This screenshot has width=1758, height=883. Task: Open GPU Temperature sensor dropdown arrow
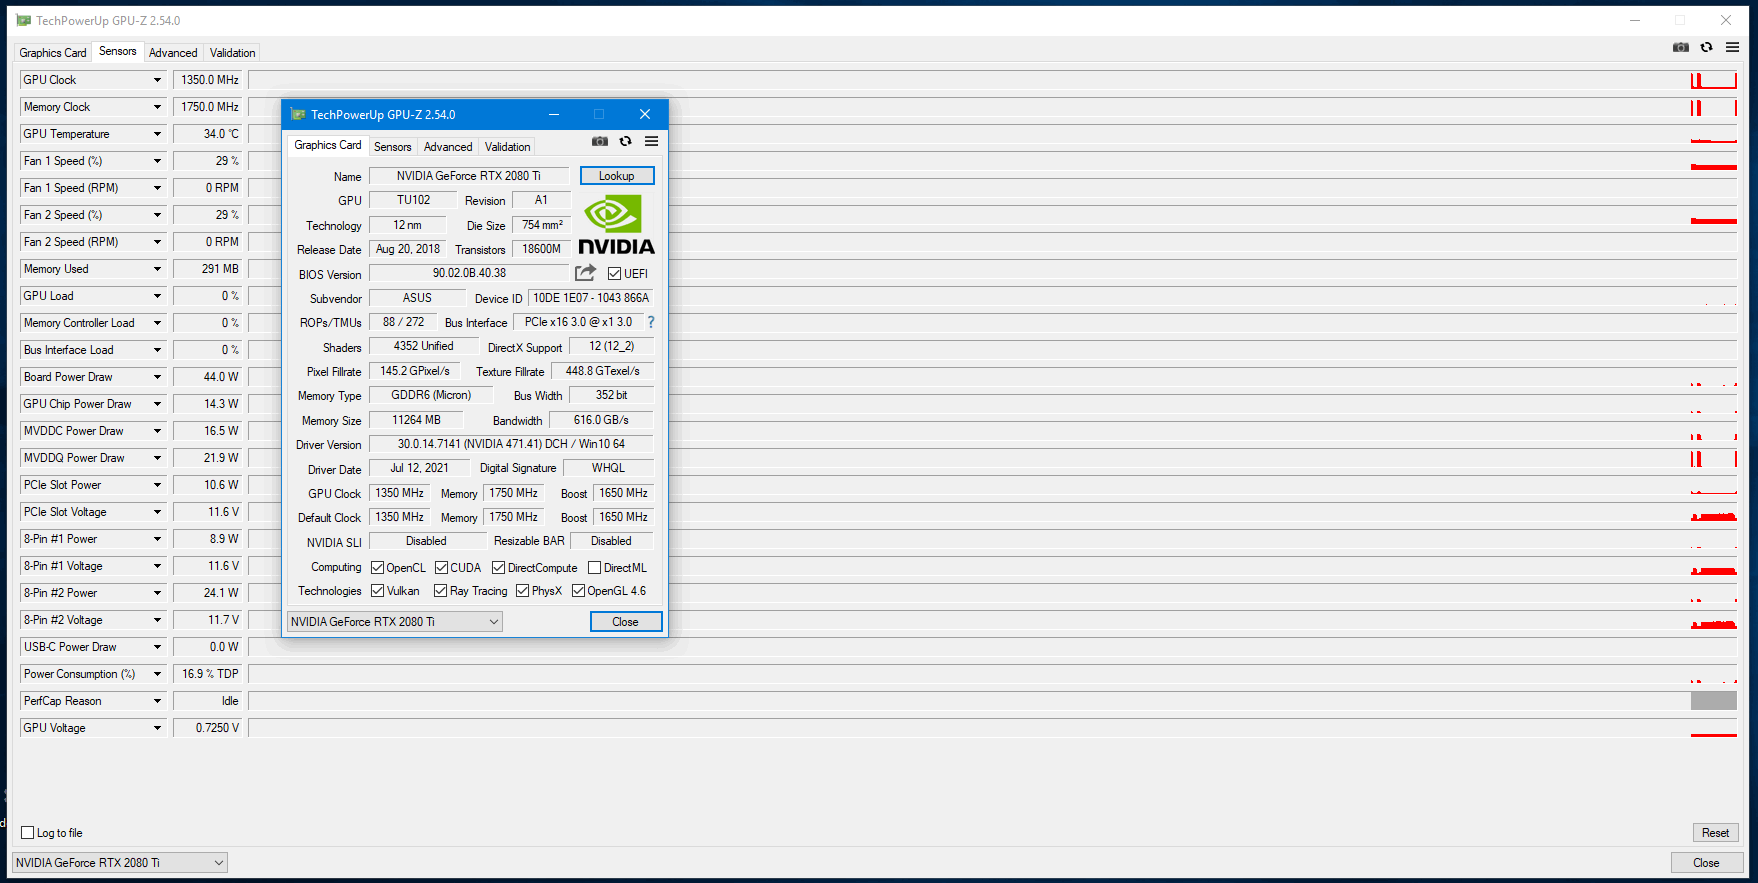(x=157, y=134)
